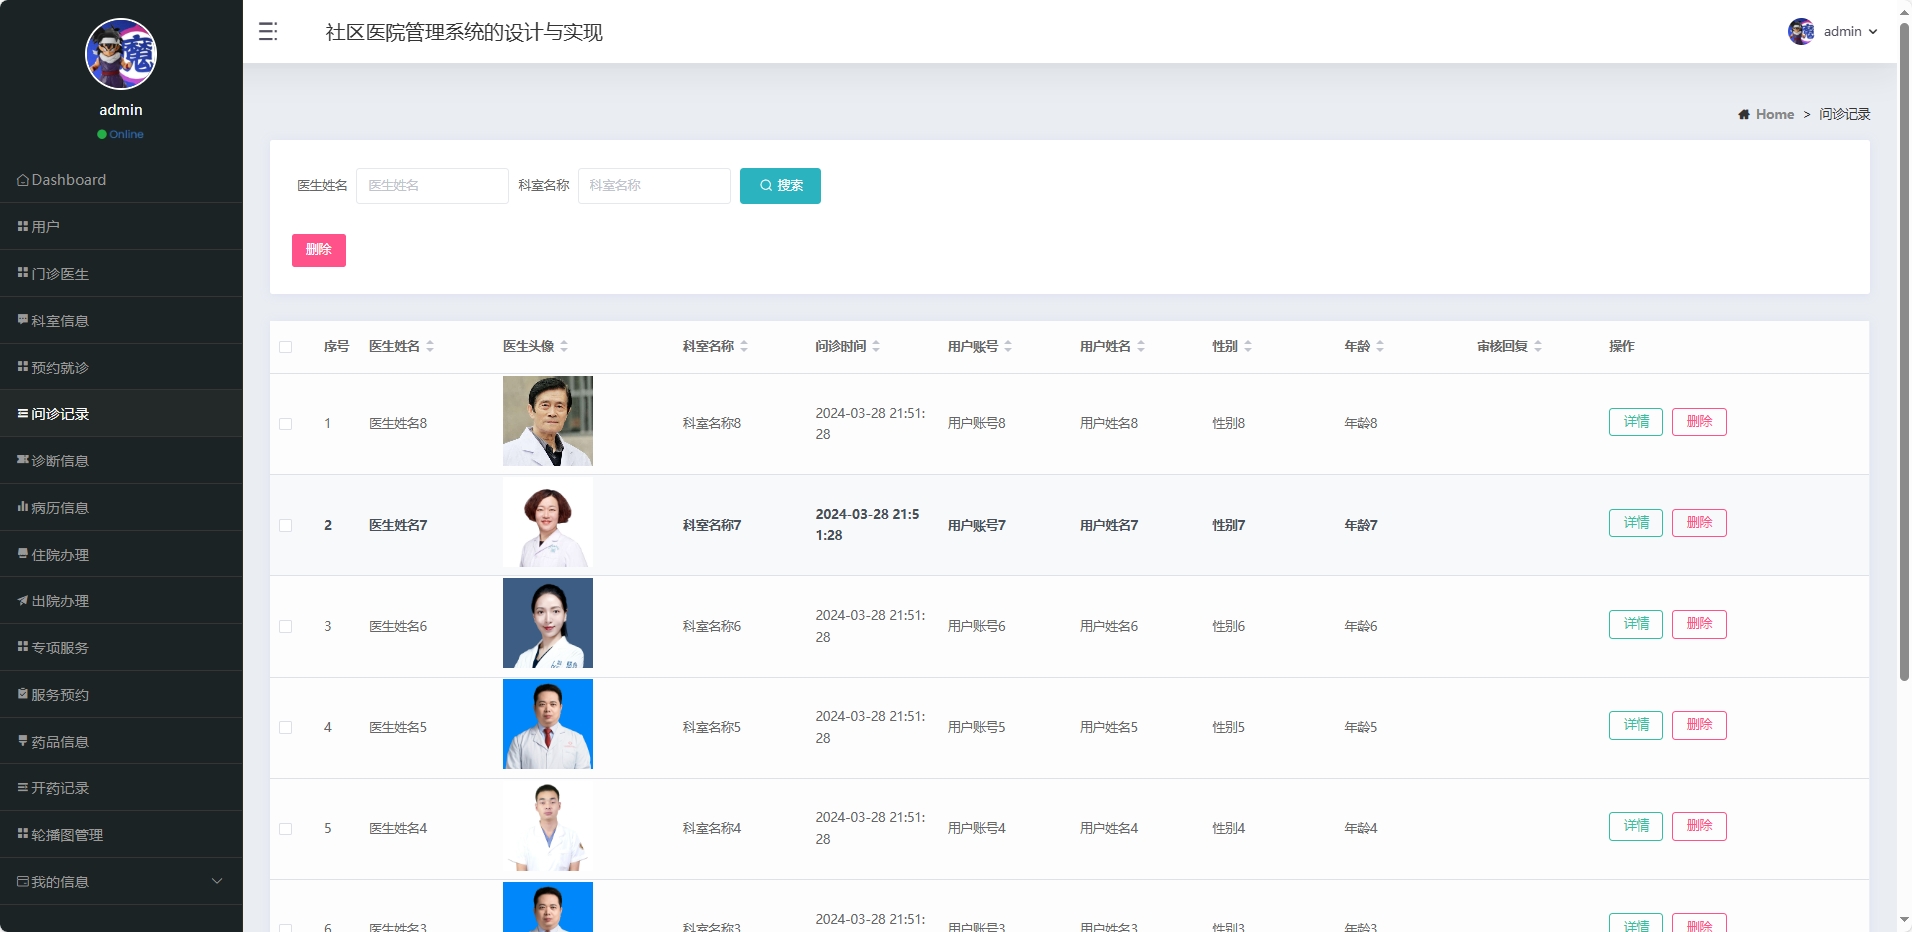This screenshot has width=1912, height=932.
Task: Sort by 审核回复 column arrows
Action: pyautogui.click(x=1538, y=346)
